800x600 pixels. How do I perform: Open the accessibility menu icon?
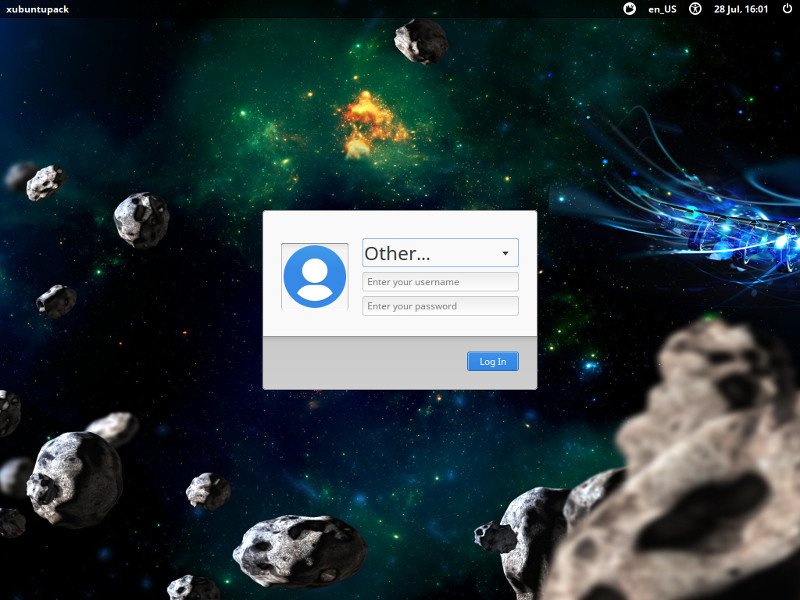click(695, 9)
